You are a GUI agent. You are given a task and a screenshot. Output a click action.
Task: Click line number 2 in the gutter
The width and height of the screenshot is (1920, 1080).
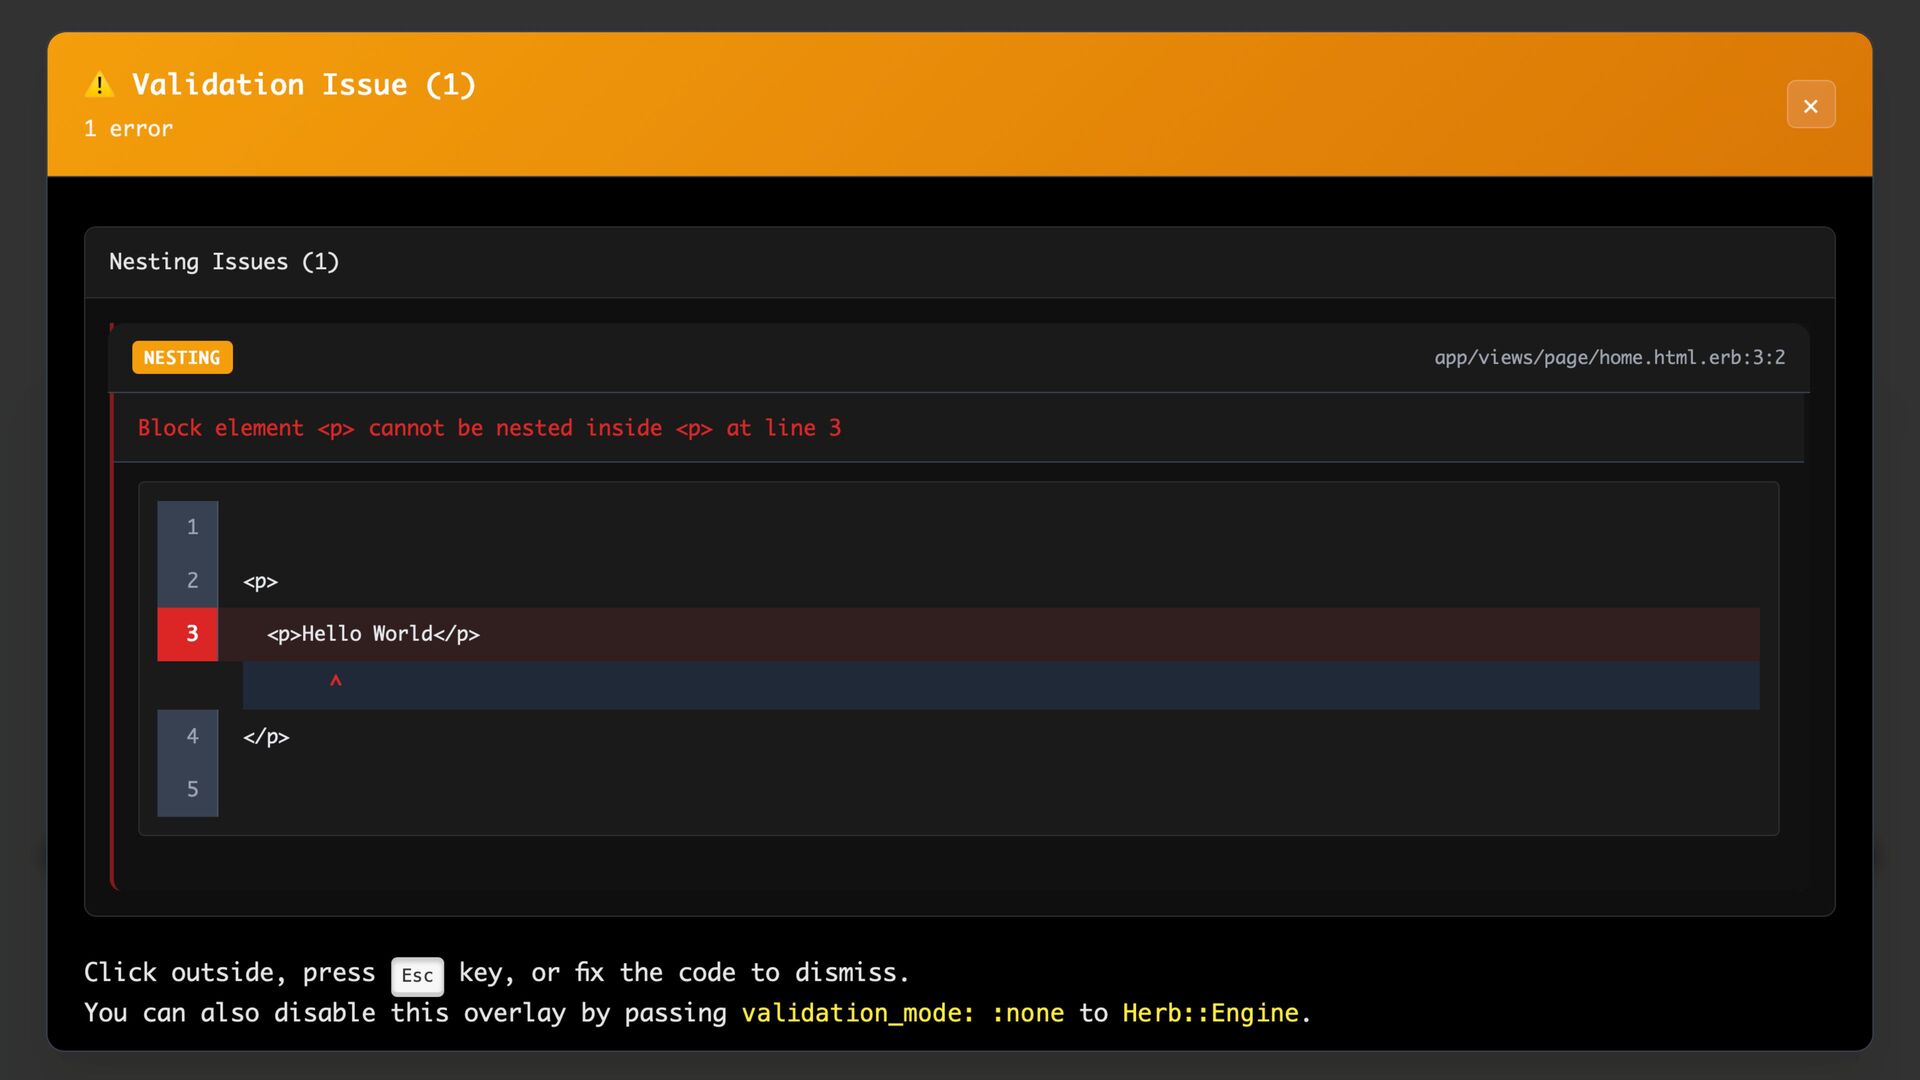click(x=192, y=581)
